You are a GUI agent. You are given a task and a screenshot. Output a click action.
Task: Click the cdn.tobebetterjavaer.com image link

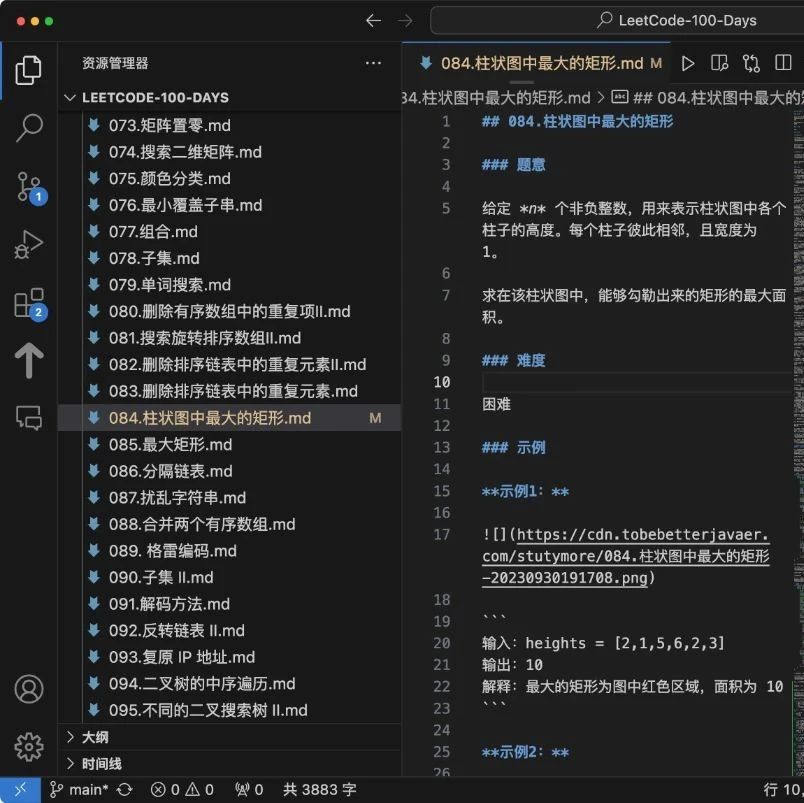coord(626,556)
